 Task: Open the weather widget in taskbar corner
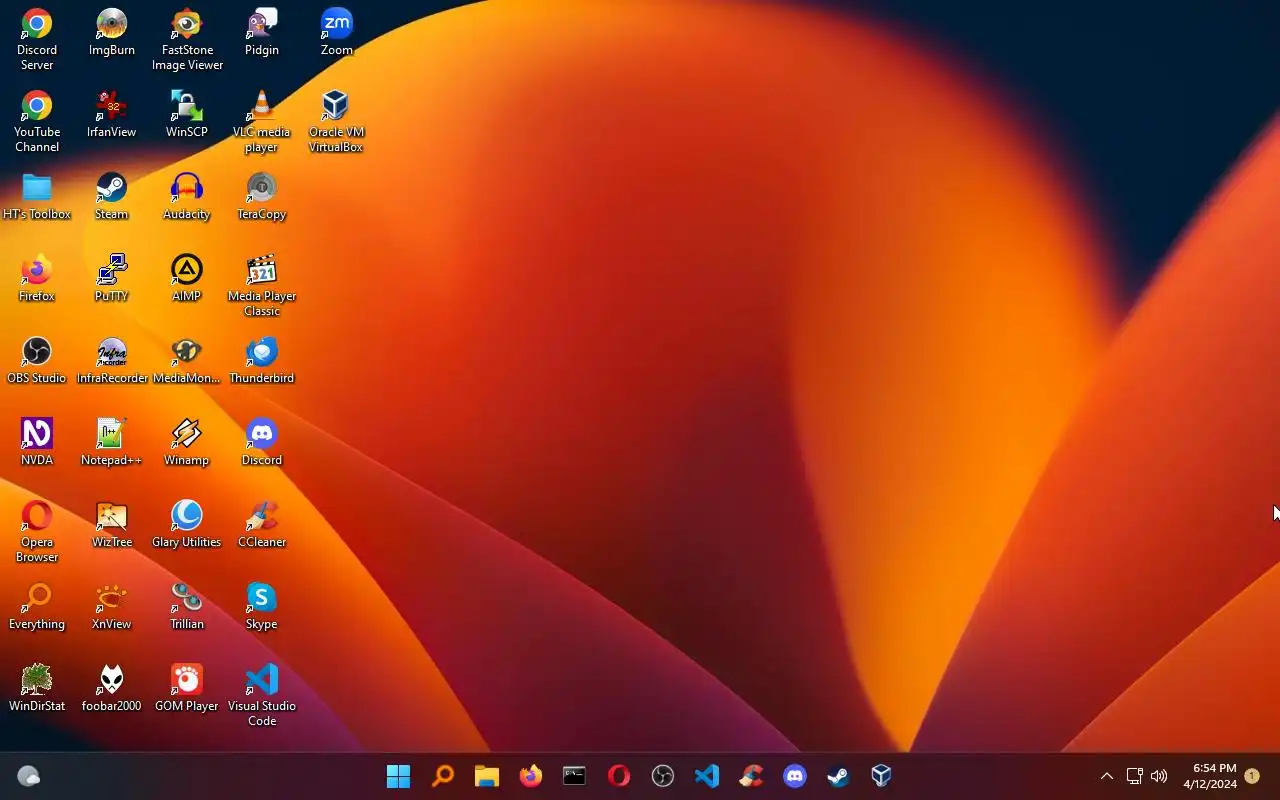tap(28, 776)
